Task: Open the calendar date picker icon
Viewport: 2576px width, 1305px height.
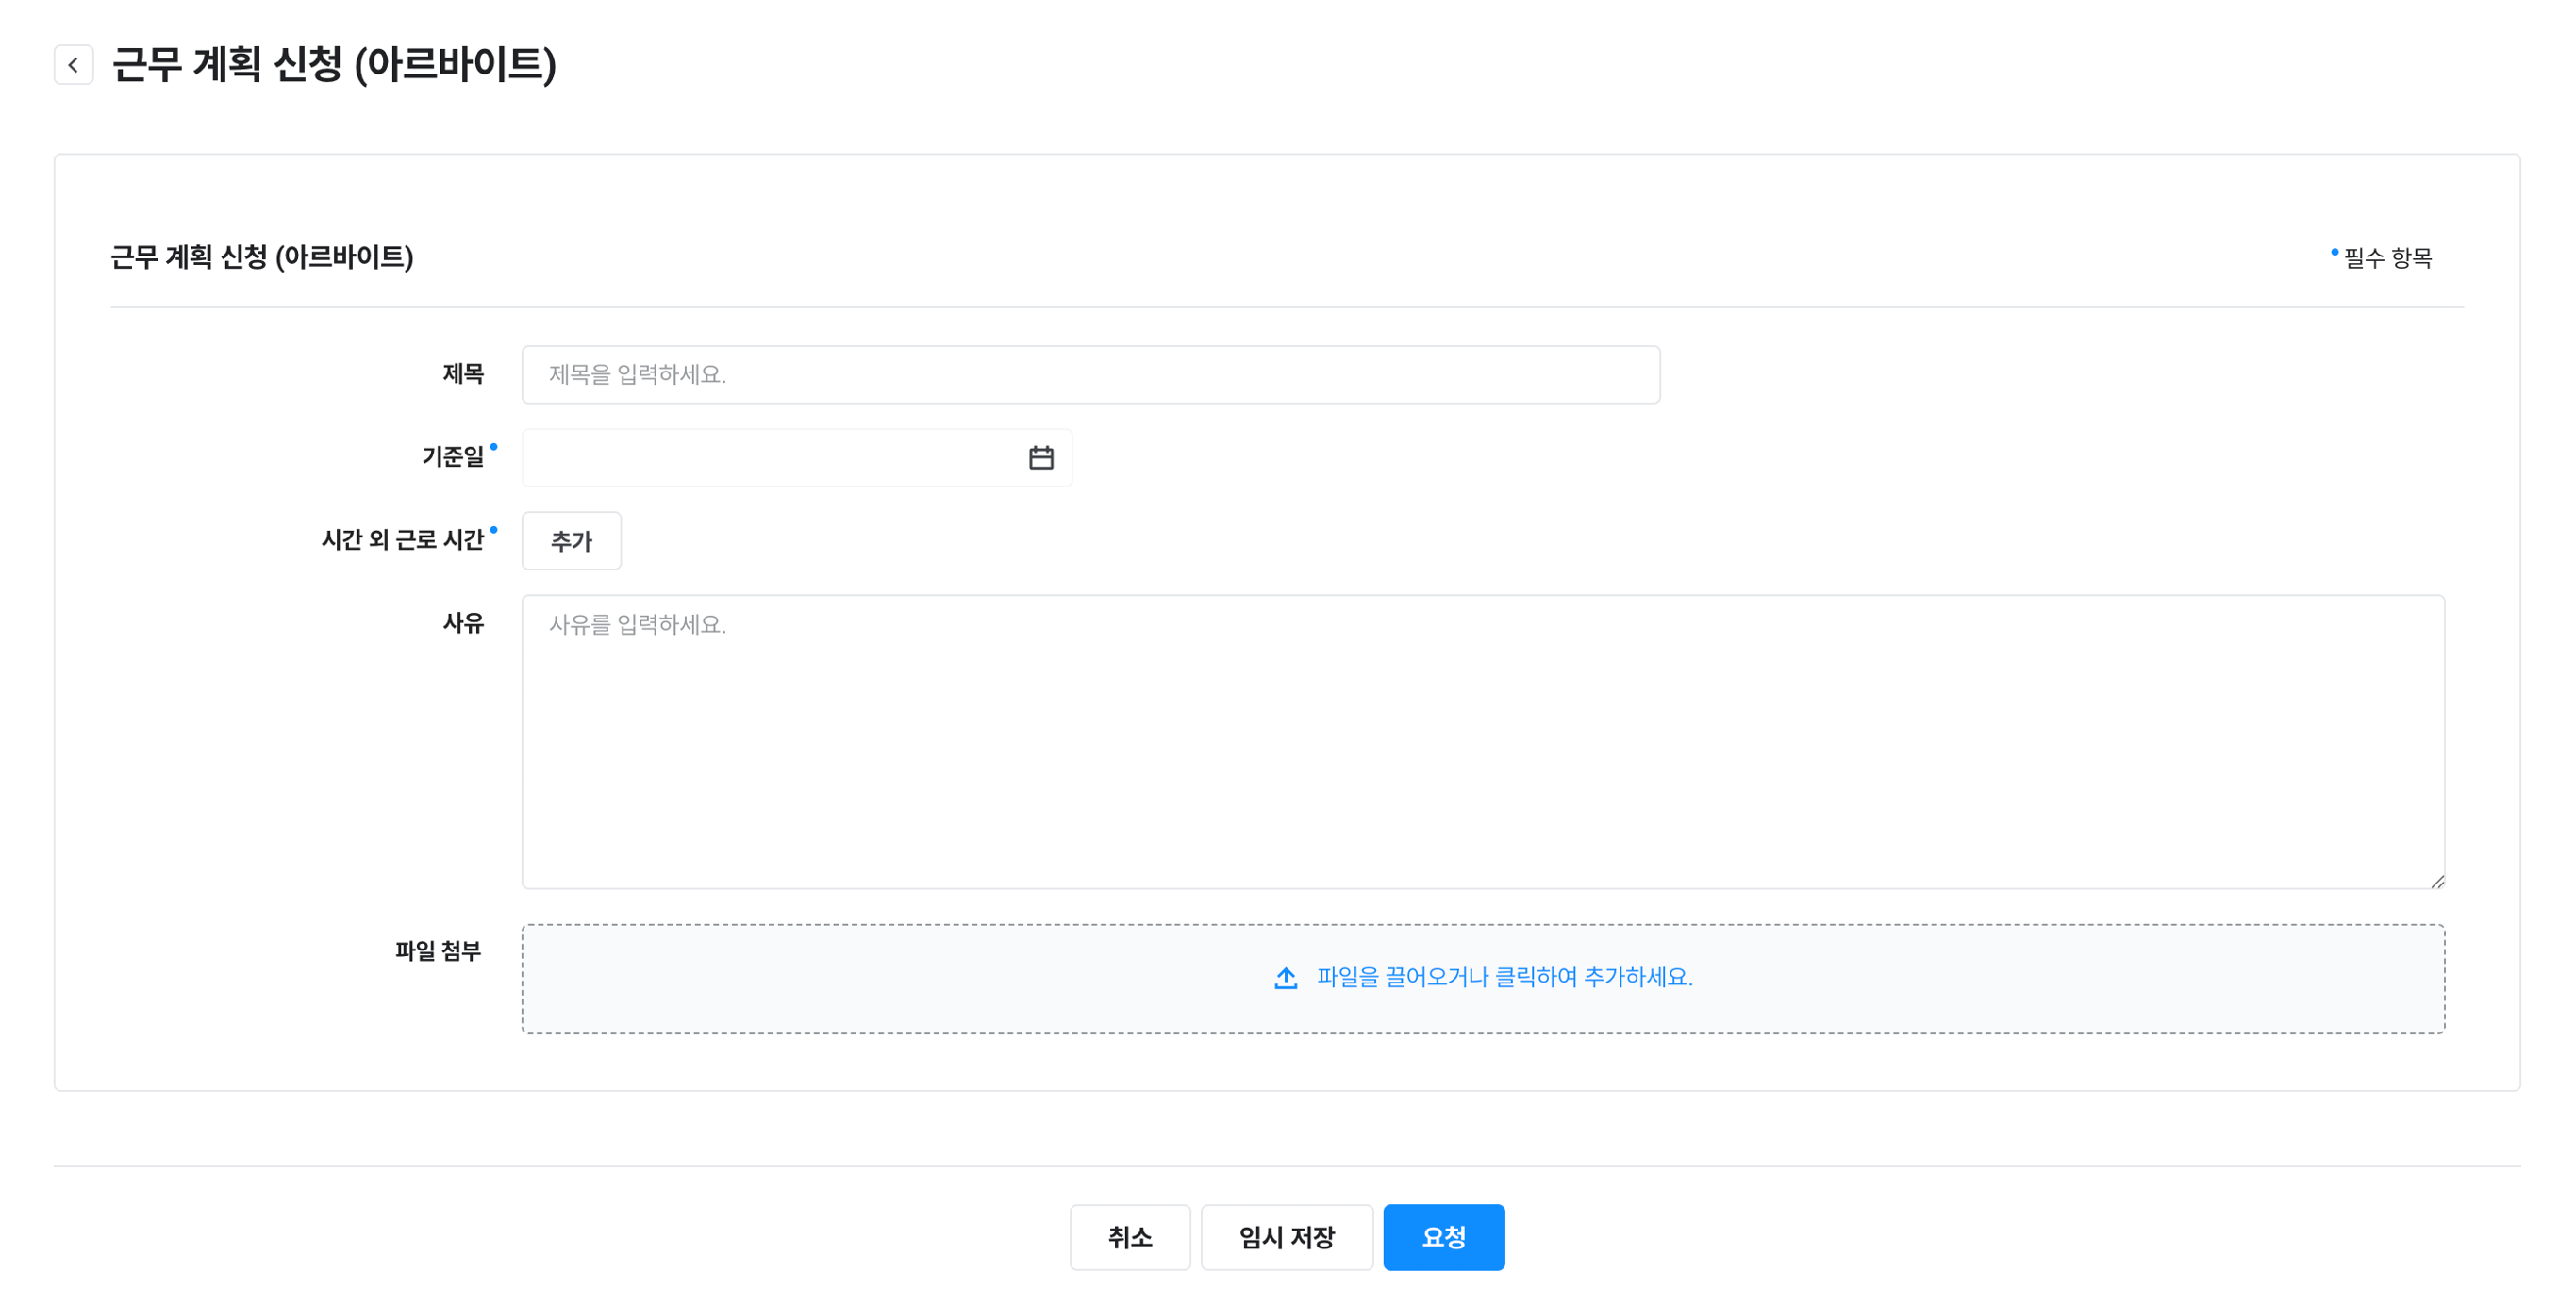Action: click(1041, 458)
